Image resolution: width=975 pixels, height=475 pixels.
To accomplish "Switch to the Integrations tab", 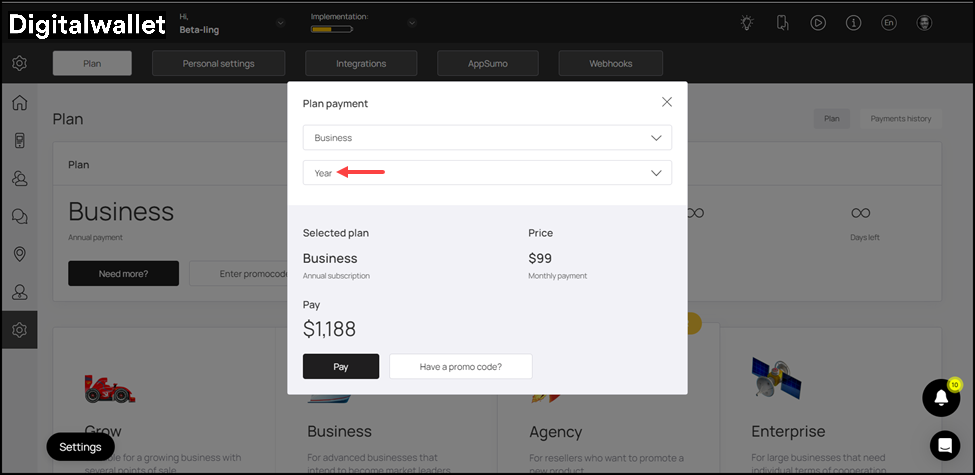I will click(361, 64).
